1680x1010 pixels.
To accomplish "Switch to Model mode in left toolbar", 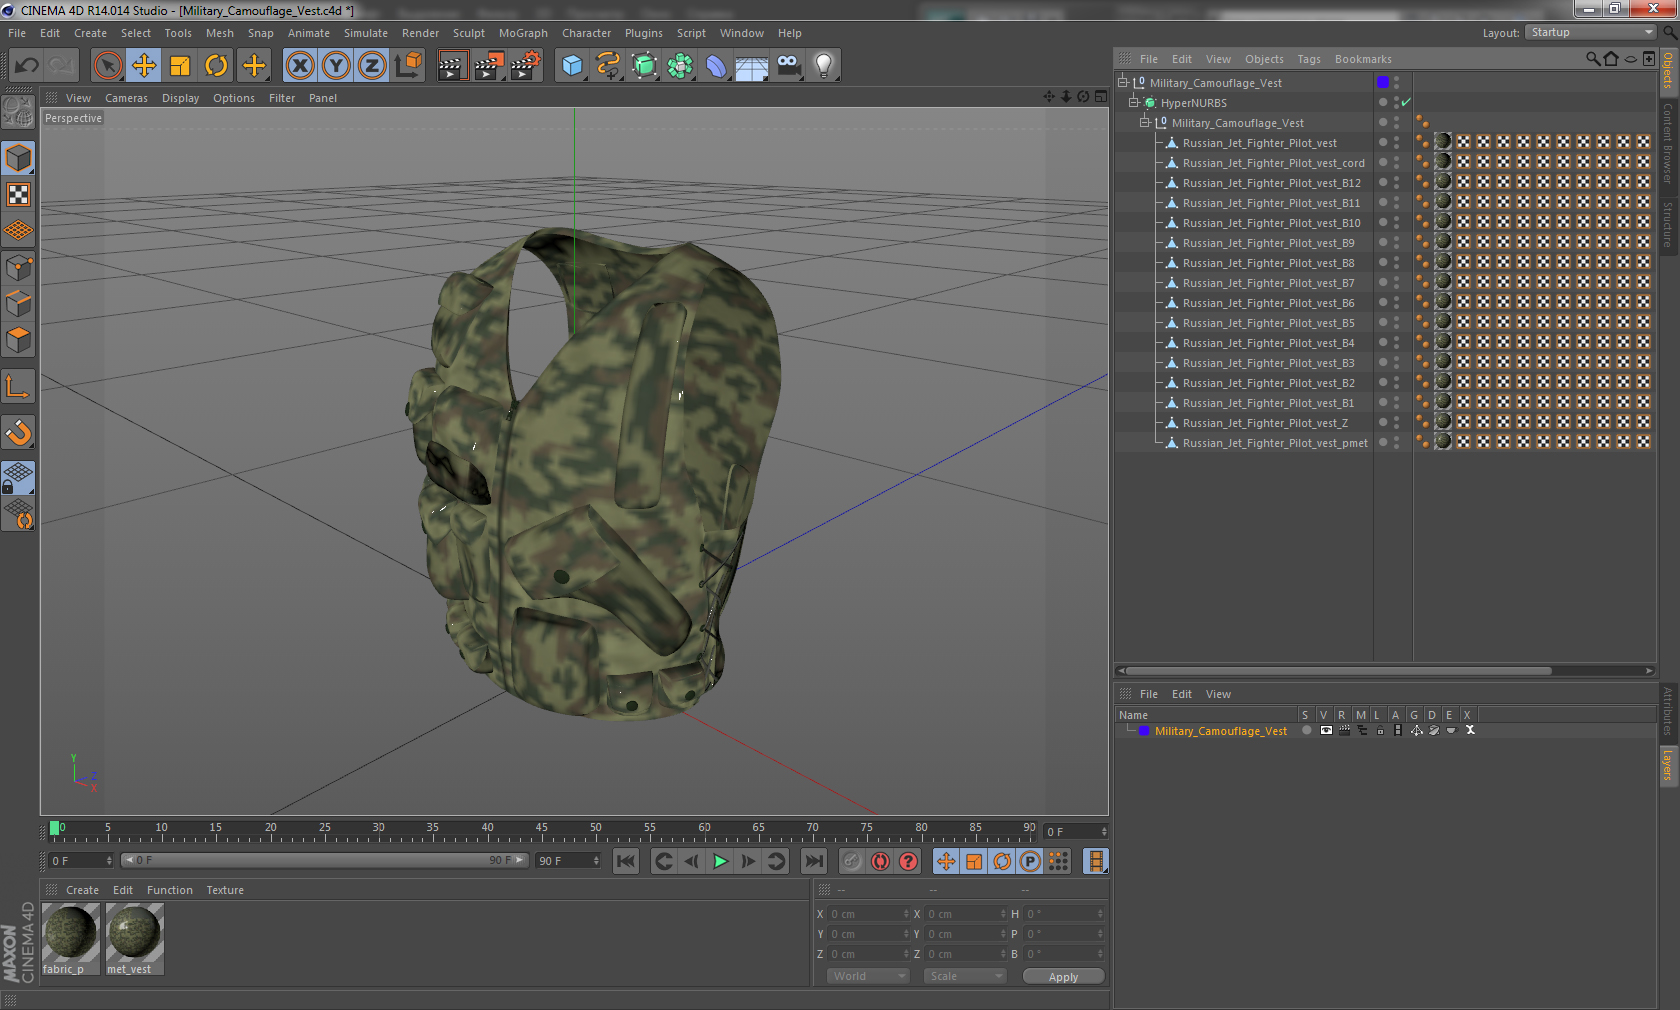I will (x=18, y=159).
